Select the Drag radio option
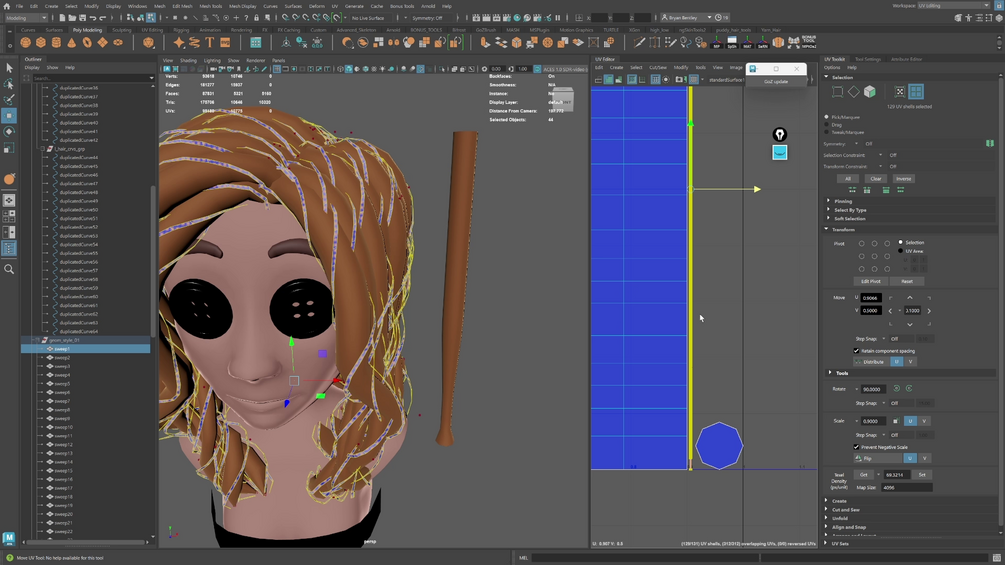This screenshot has width=1005, height=565. click(827, 125)
